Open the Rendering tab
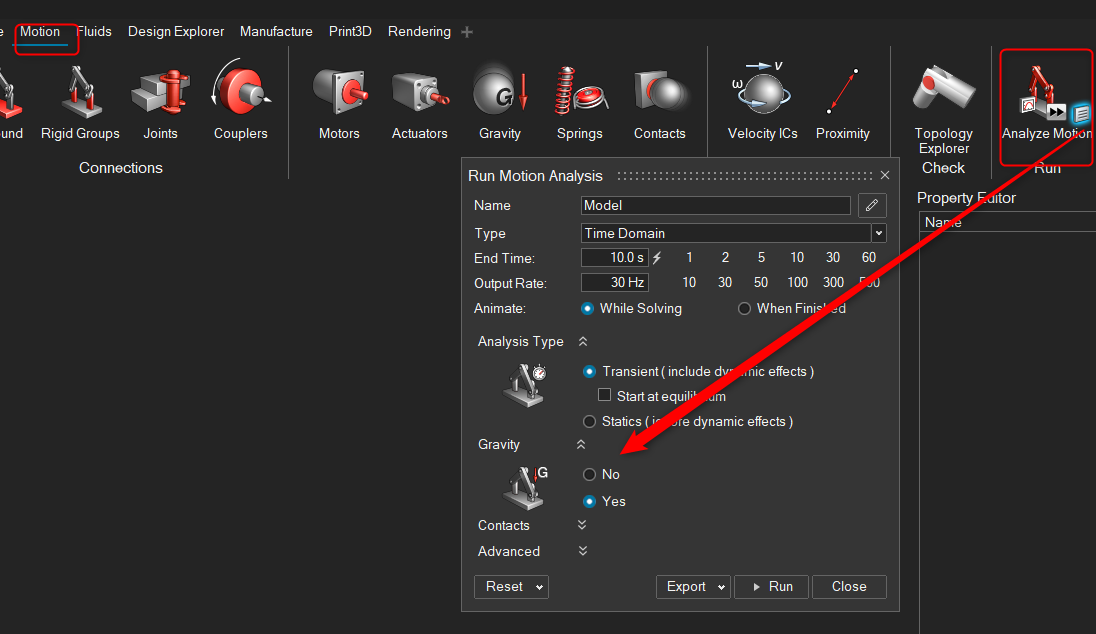This screenshot has height=634, width=1096. (419, 31)
